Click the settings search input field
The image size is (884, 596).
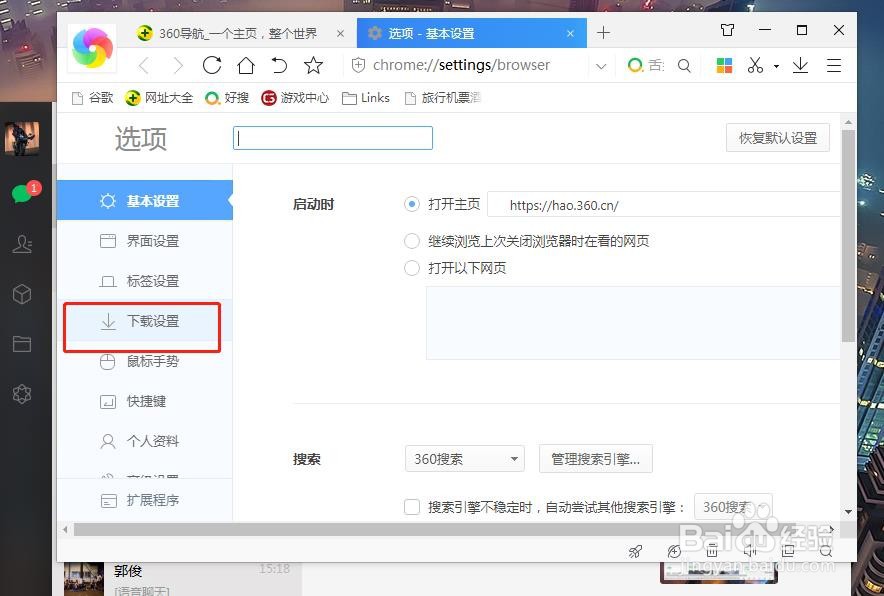(x=332, y=138)
